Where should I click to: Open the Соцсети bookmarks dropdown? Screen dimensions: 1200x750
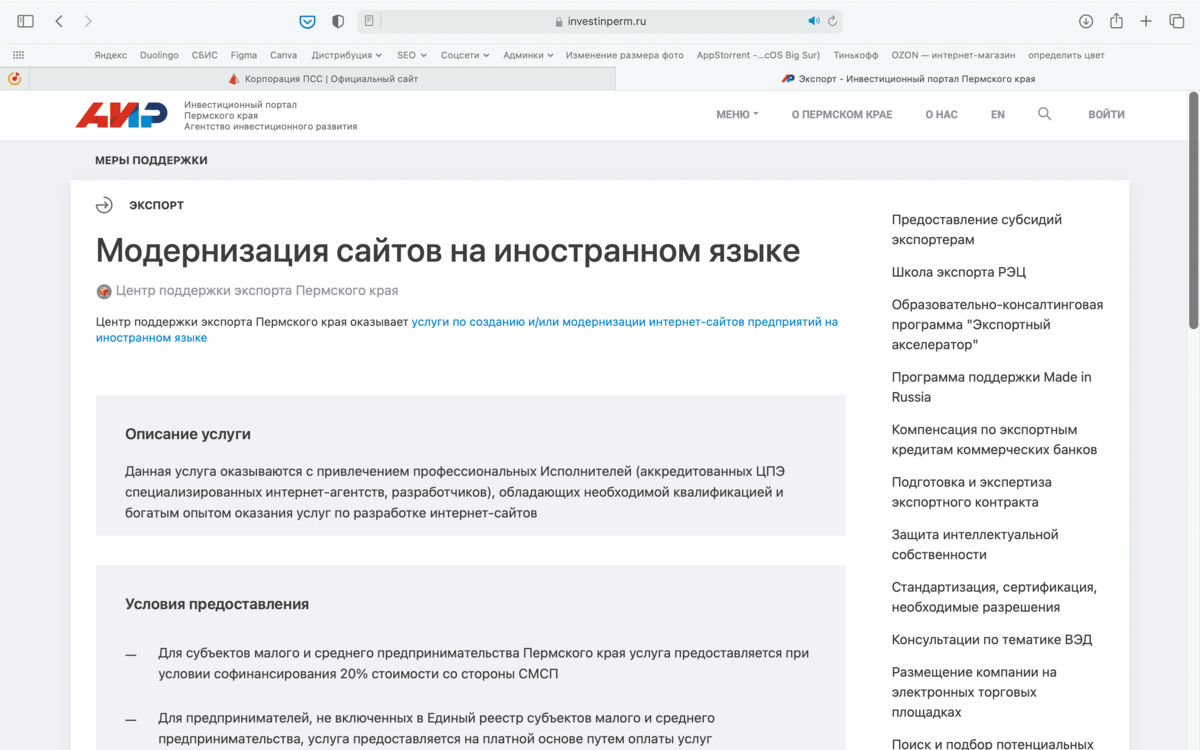[465, 55]
